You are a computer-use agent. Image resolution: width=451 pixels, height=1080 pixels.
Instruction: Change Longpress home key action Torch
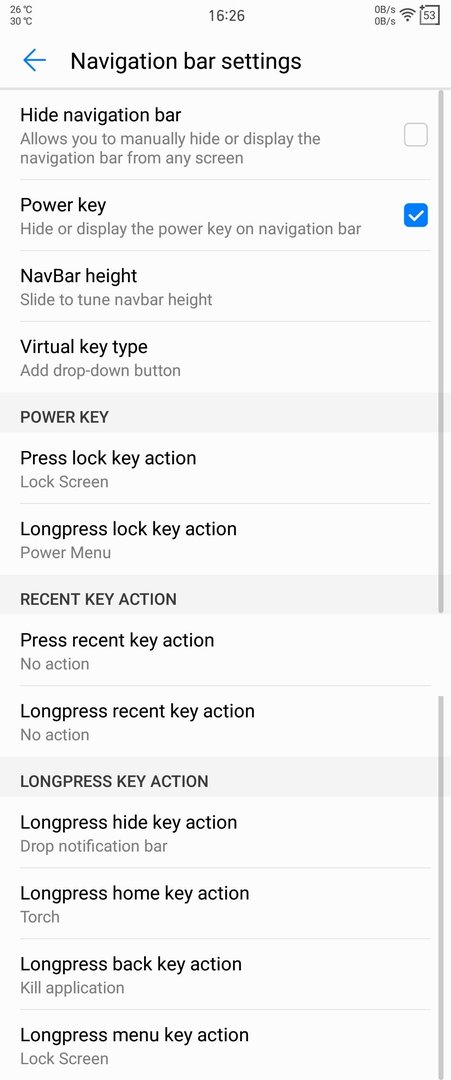(225, 904)
